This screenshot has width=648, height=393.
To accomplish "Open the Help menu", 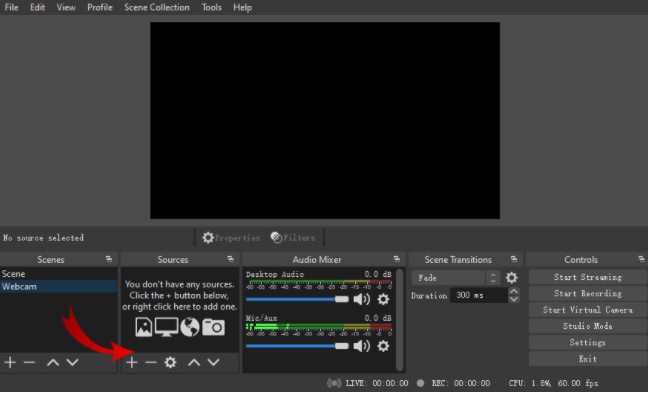I will (x=242, y=7).
